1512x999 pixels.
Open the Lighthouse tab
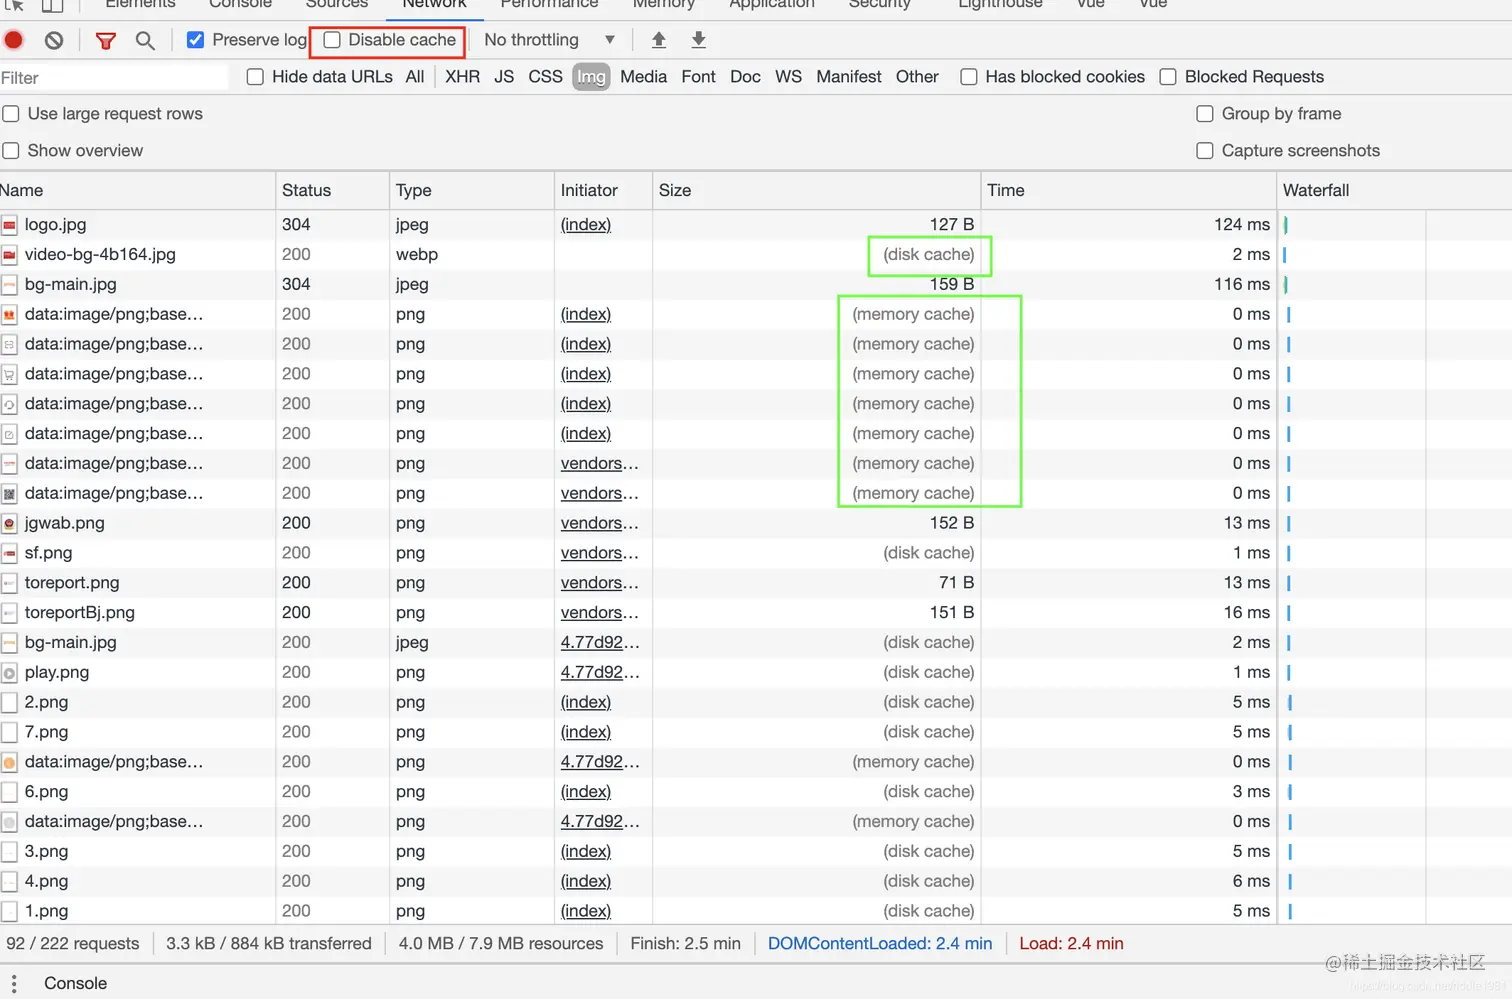pyautogui.click(x=1000, y=5)
